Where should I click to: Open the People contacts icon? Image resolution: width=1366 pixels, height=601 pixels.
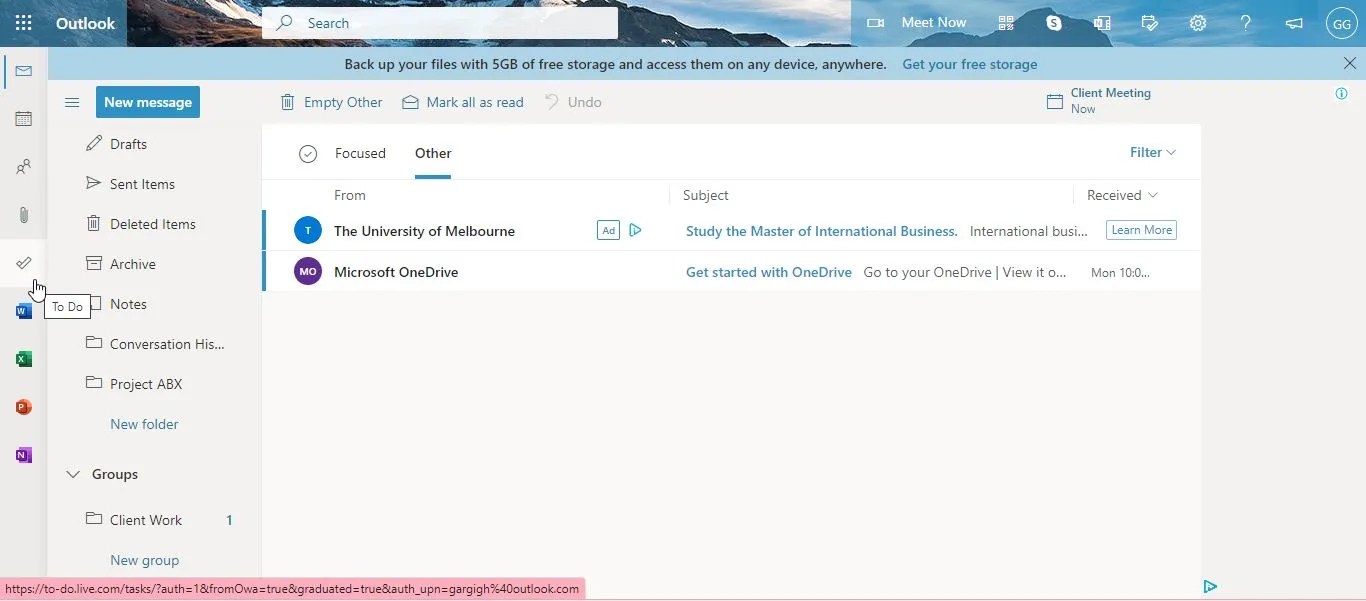[x=24, y=167]
